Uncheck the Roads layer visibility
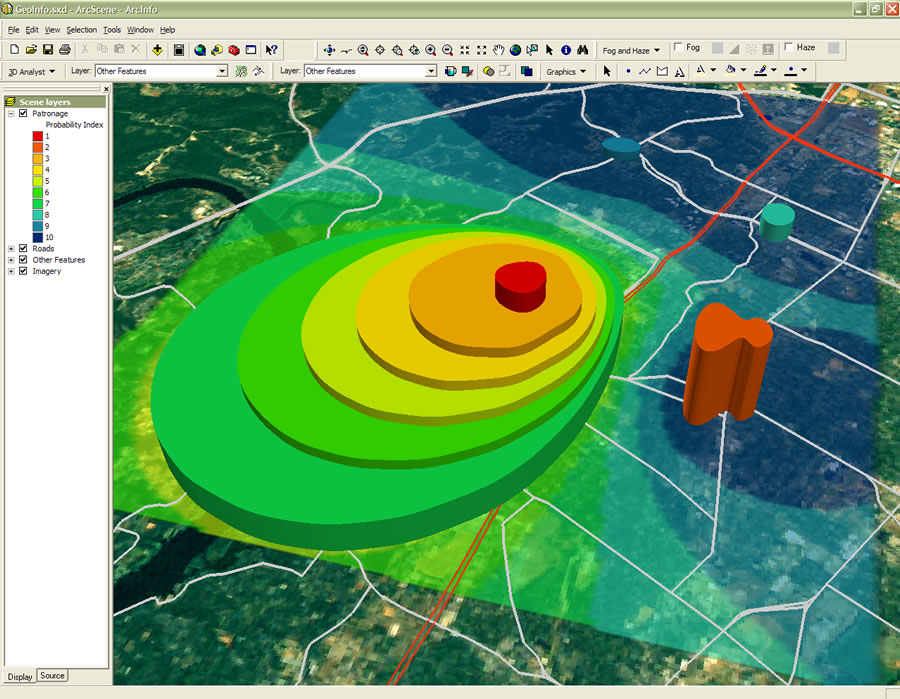 (23, 248)
